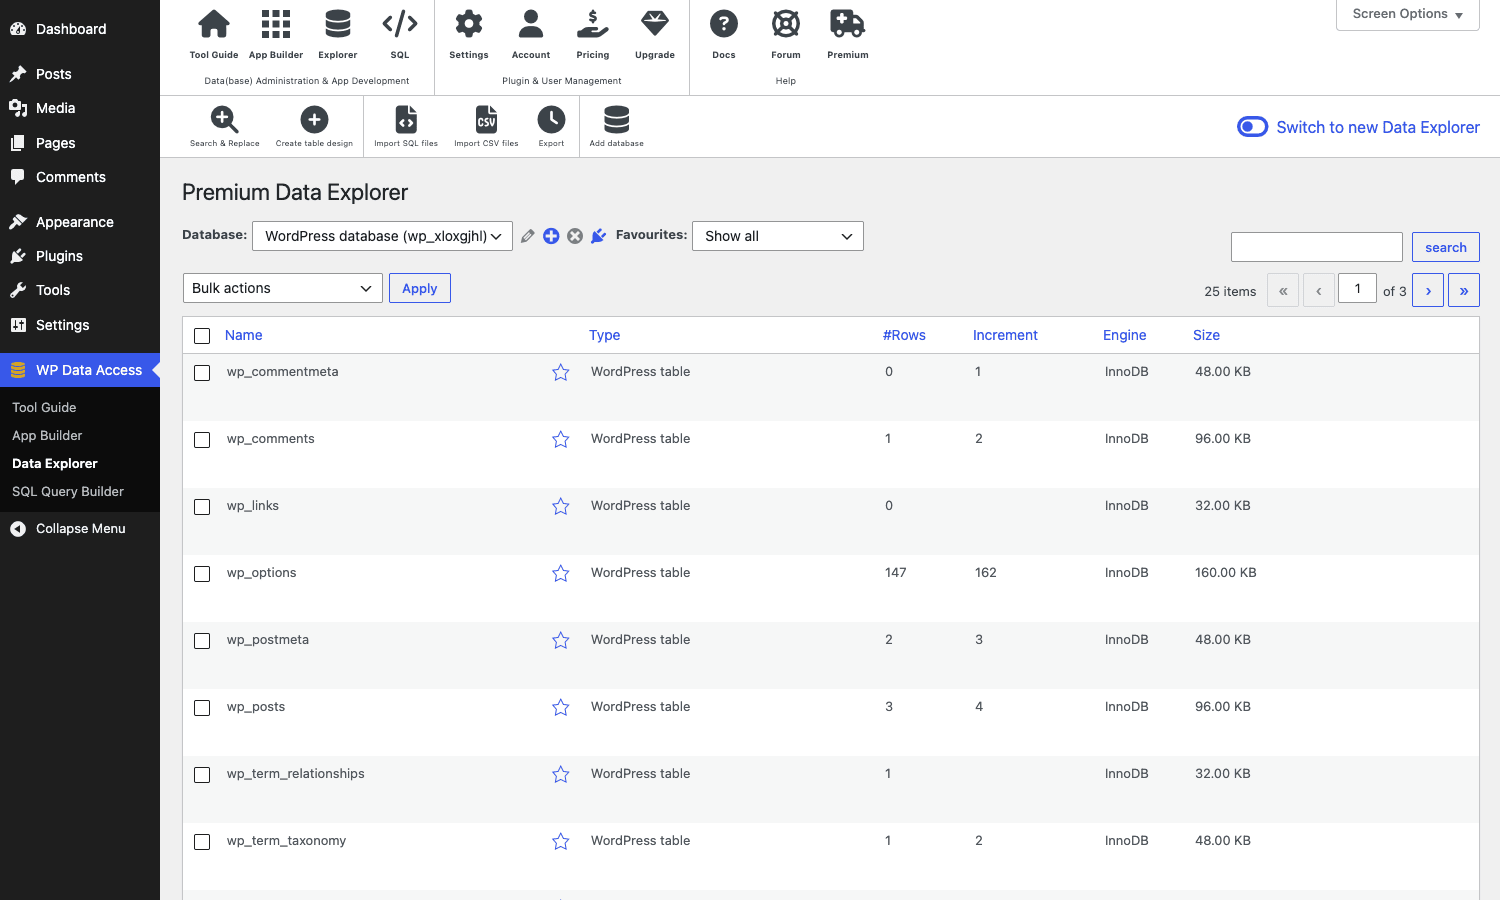This screenshot has height=900, width=1500.
Task: Open the Docs question mark icon
Action: 724,24
